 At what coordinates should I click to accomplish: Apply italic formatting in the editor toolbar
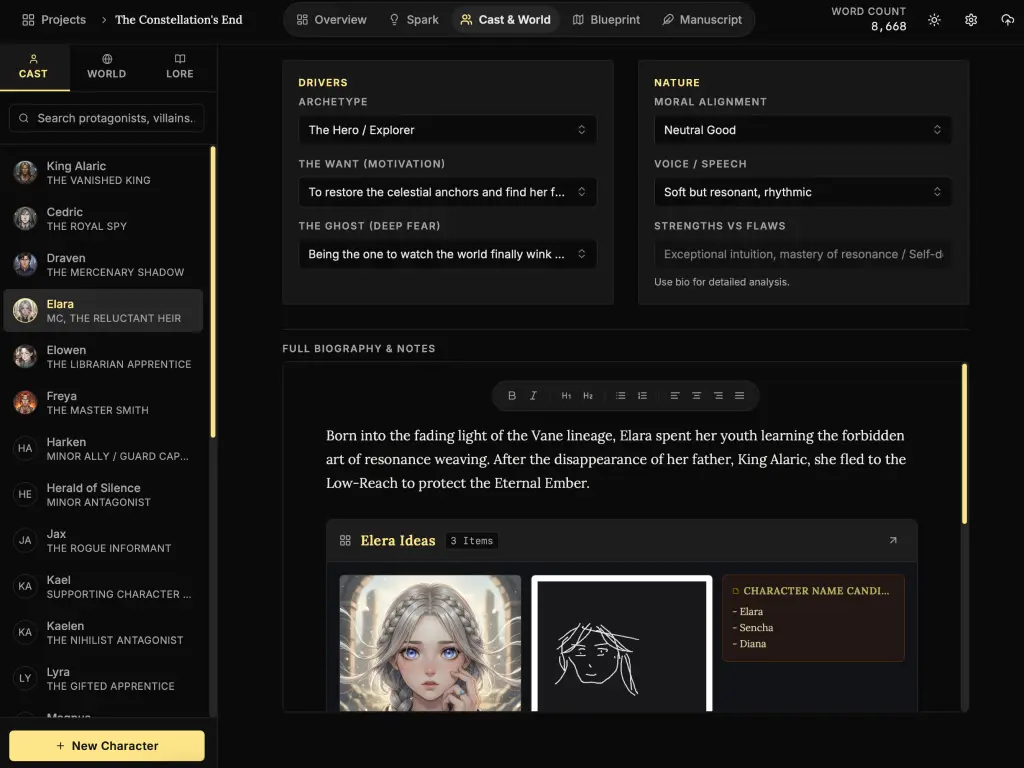[533, 395]
